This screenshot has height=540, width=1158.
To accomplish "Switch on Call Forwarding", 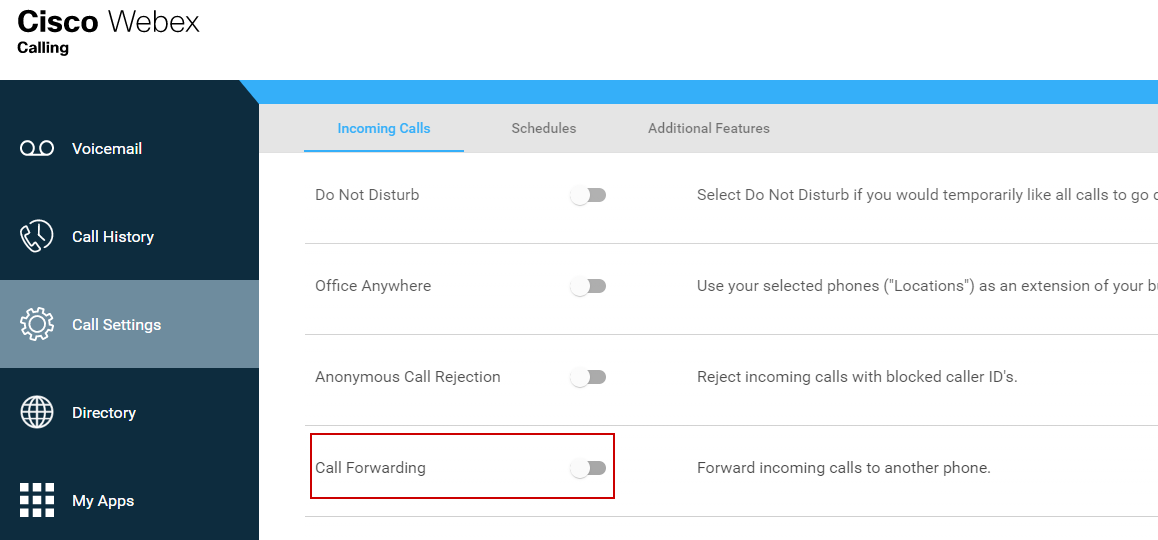I will (588, 468).
